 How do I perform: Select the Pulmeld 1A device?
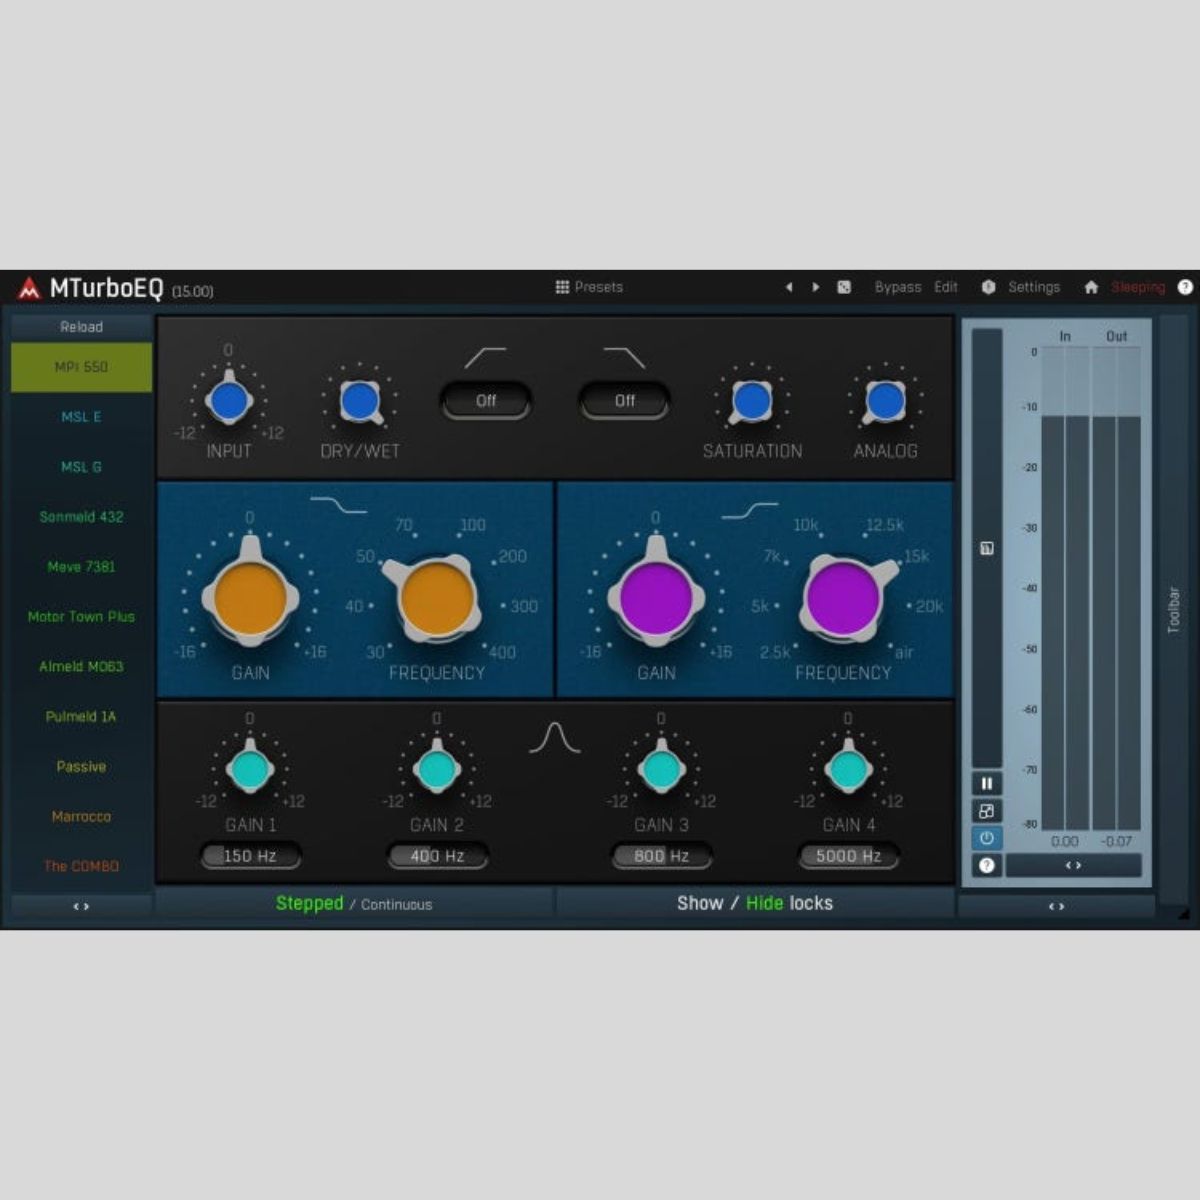tap(81, 717)
